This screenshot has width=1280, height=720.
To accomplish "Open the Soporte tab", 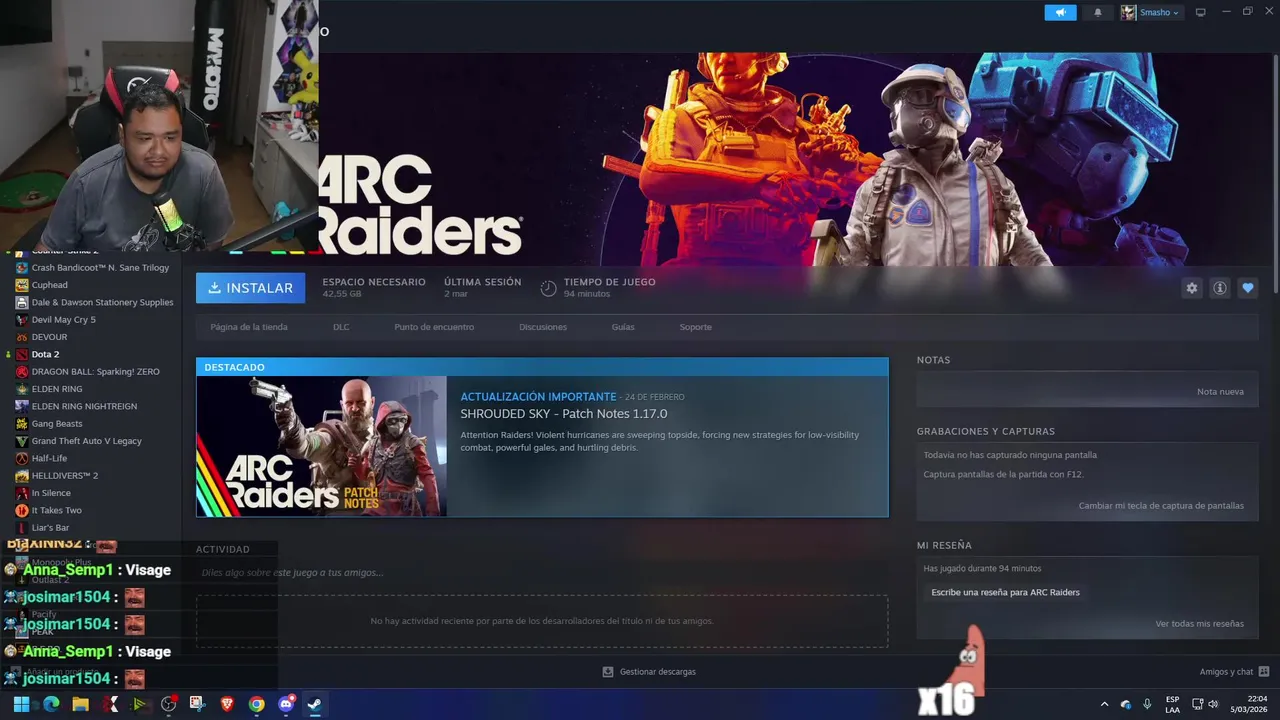I will (x=696, y=327).
